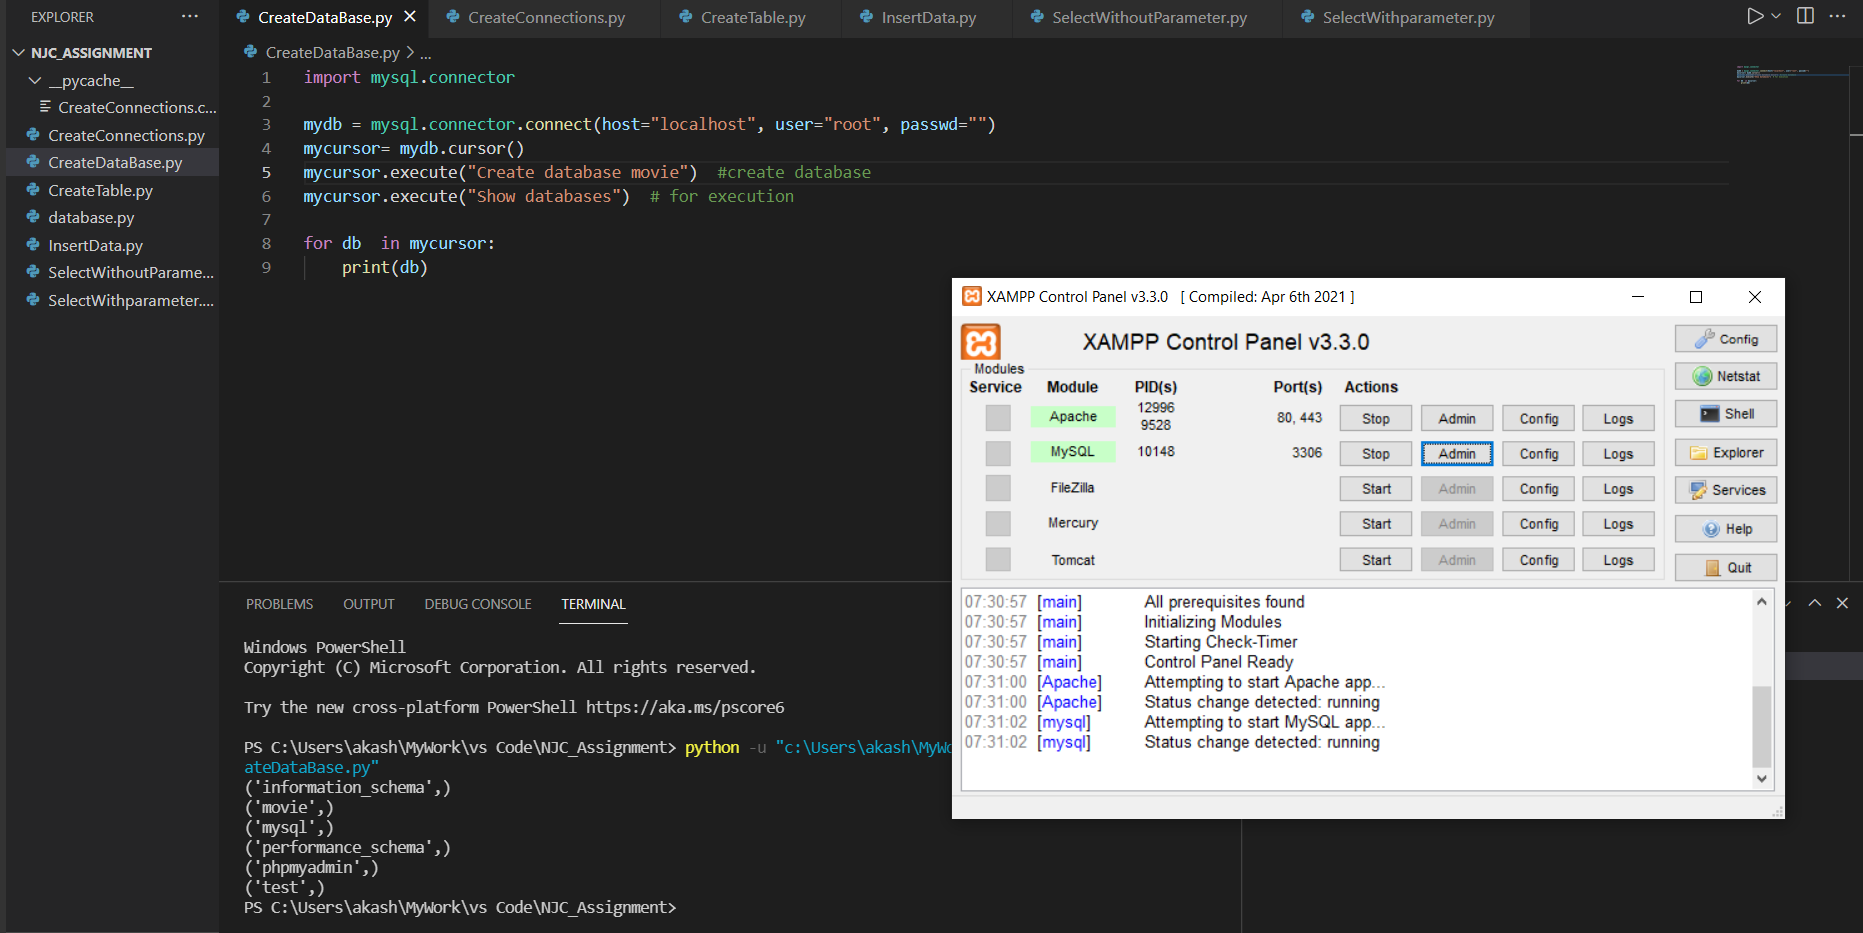Image resolution: width=1863 pixels, height=933 pixels.
Task: Click XAMPP Config button with wrench icon
Action: 1726,339
